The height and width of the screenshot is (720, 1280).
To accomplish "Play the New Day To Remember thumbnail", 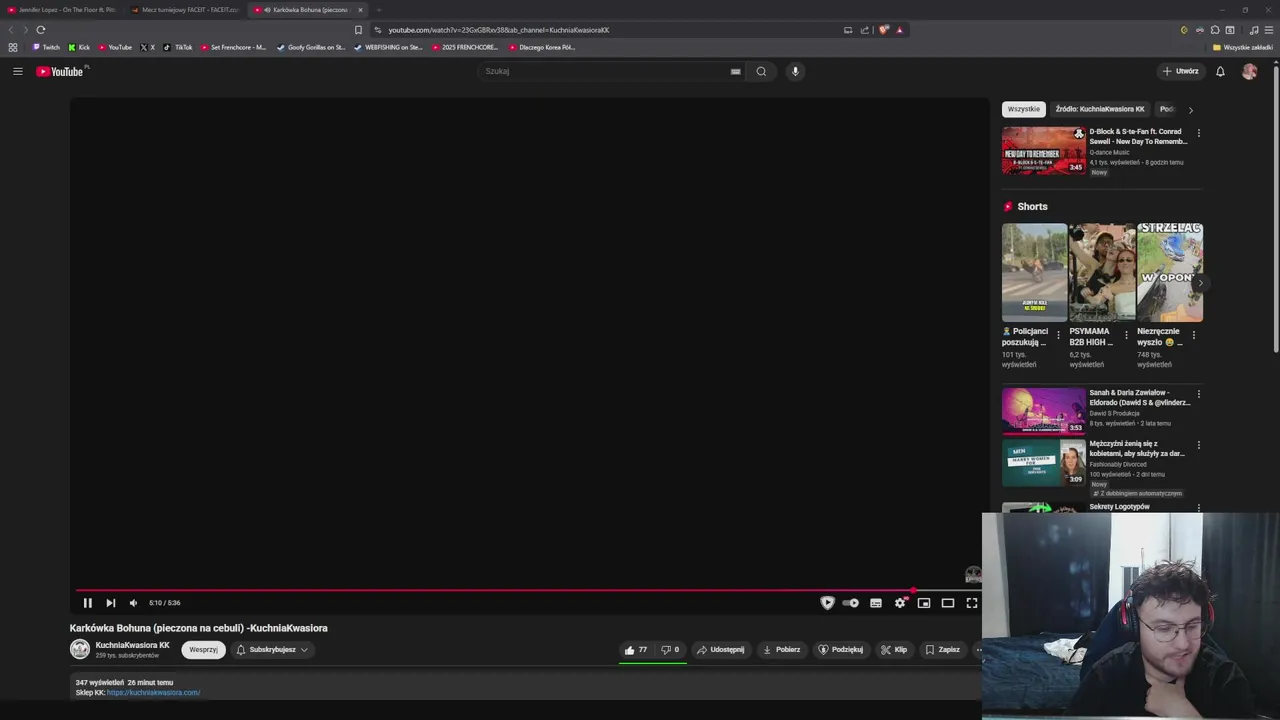I will point(1044,151).
